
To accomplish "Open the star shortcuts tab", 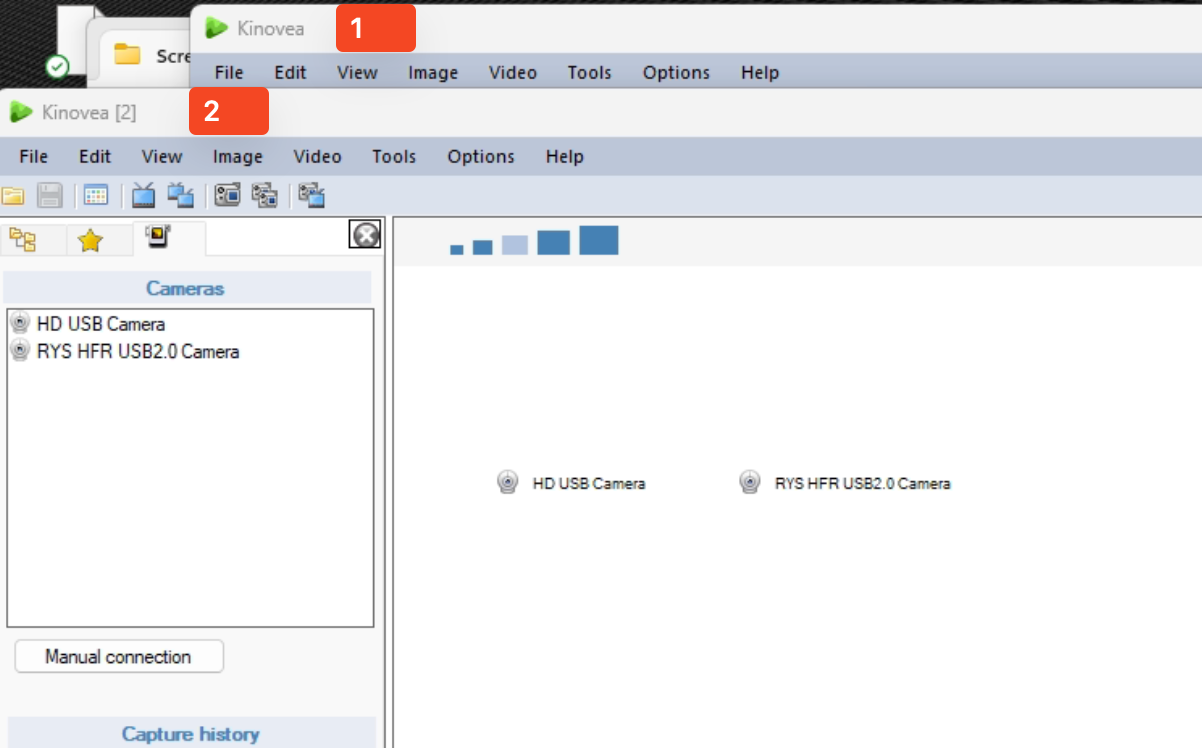I will (90, 240).
